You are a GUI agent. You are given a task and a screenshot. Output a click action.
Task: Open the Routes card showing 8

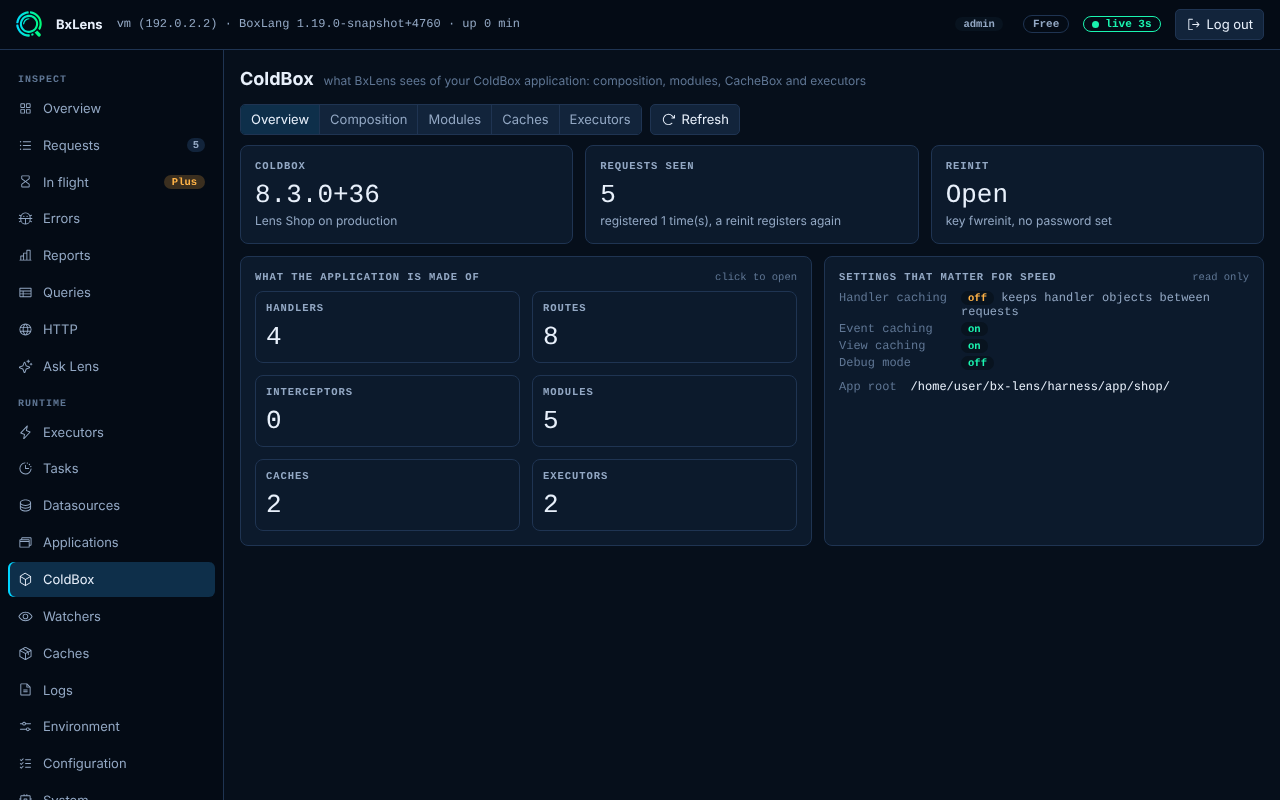664,327
